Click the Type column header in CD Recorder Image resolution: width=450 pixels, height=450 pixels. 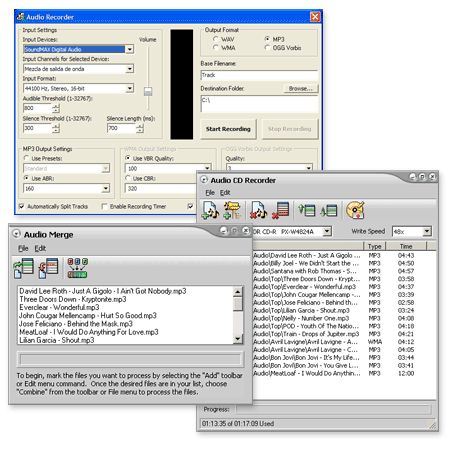375,246
